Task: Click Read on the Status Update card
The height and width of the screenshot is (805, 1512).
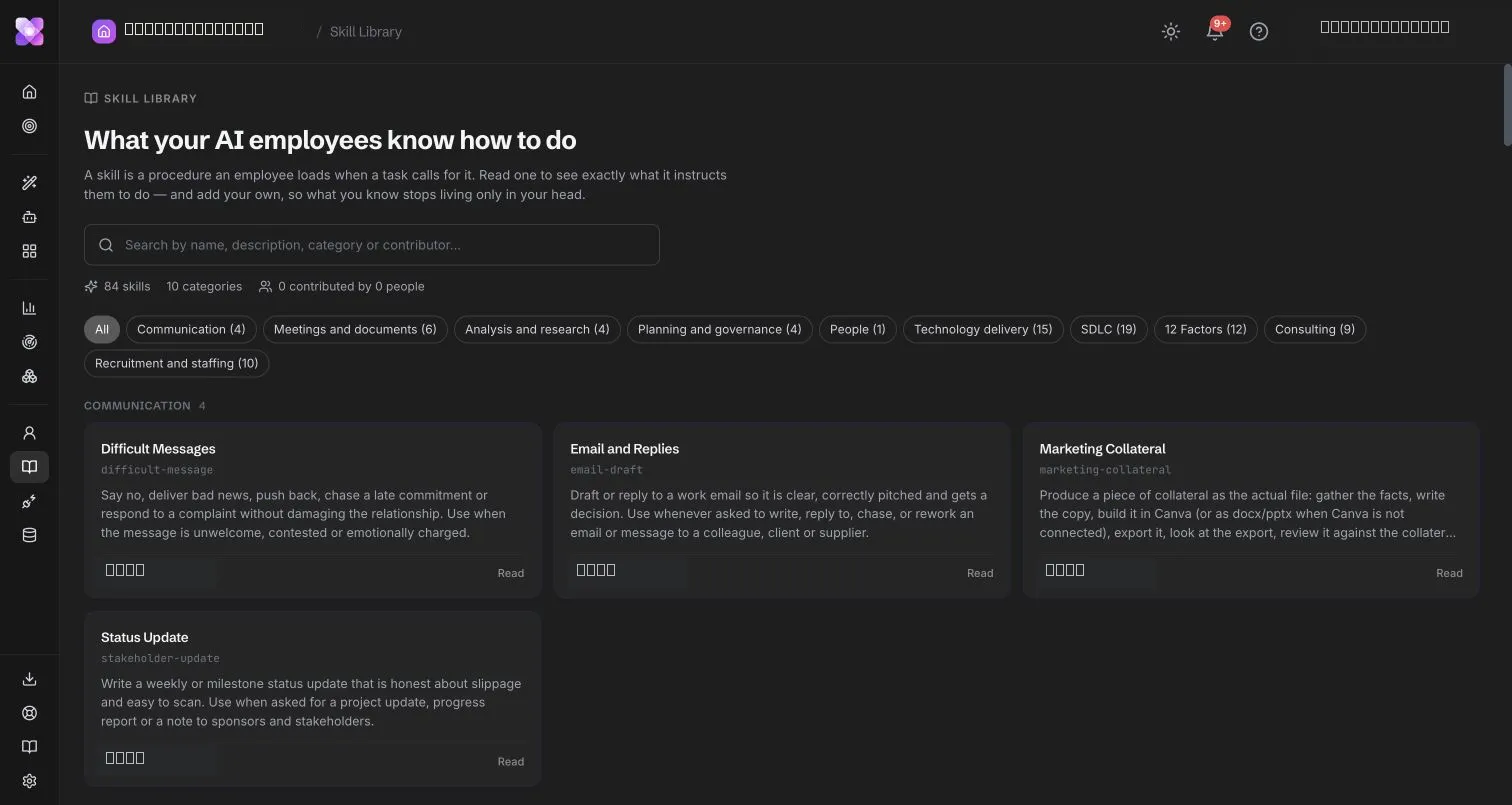Action: (511, 761)
